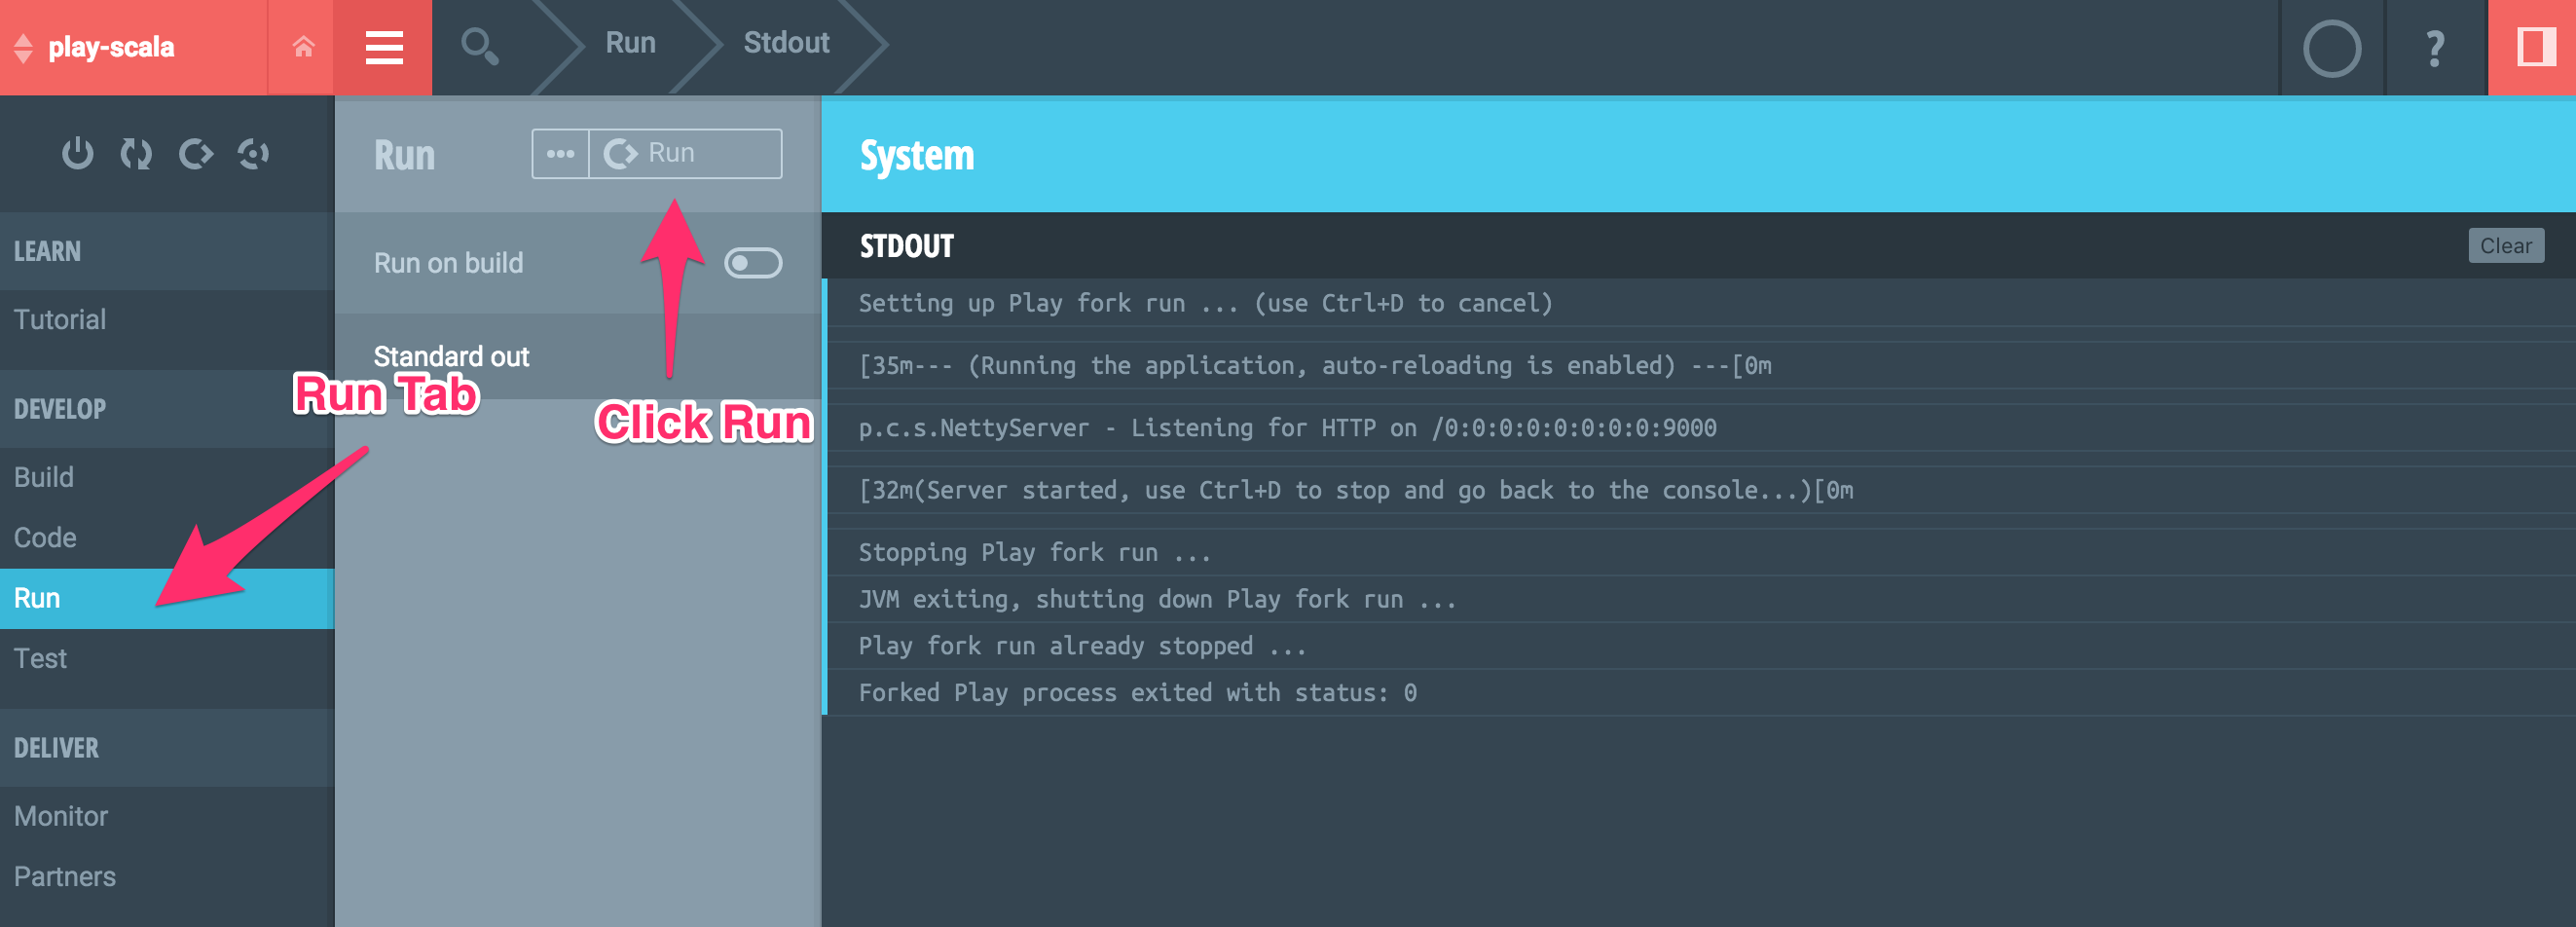
Task: Open search with magnifier icon
Action: (x=479, y=47)
